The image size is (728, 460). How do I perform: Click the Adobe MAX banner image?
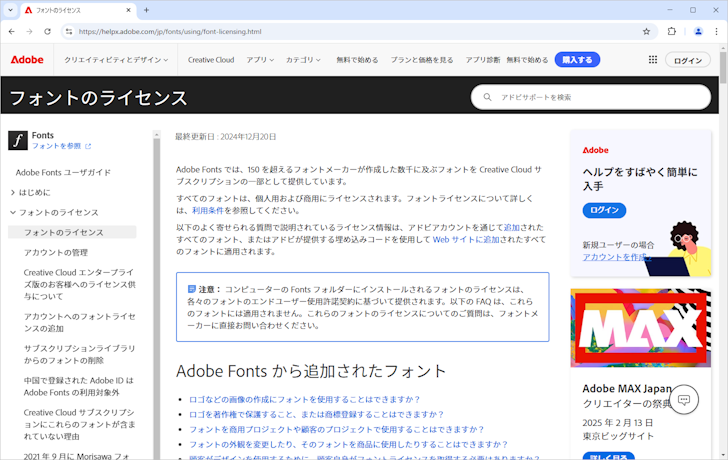tap(640, 328)
